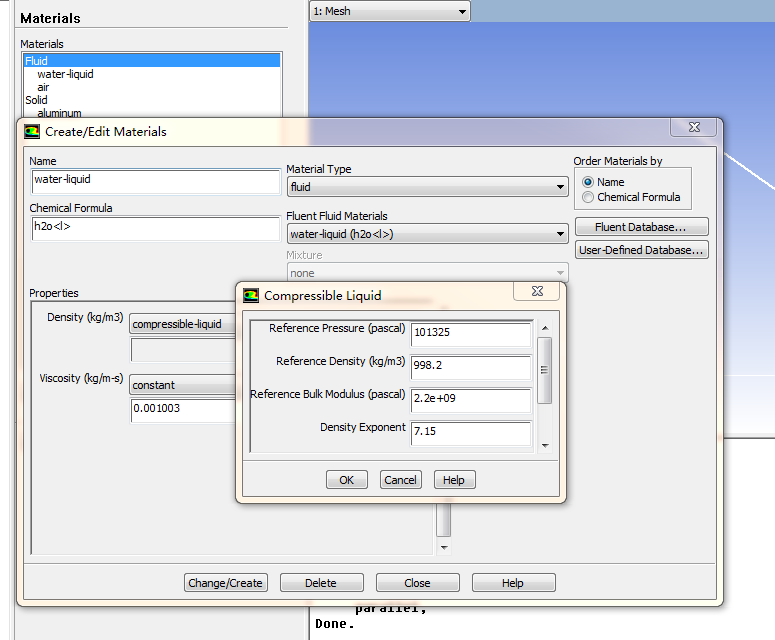Click OK in Compressible Liquid dialog

tap(346, 480)
